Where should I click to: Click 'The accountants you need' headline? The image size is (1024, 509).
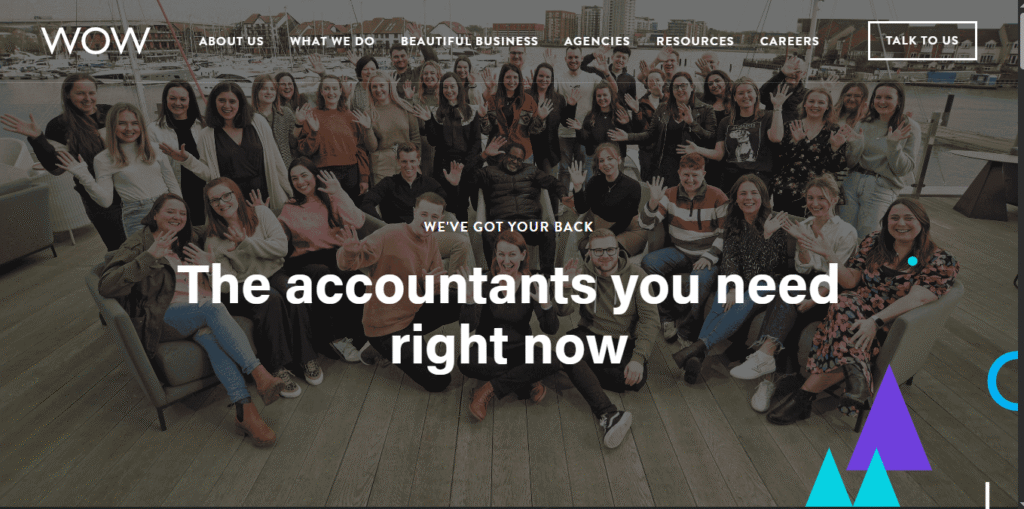tap(511, 284)
